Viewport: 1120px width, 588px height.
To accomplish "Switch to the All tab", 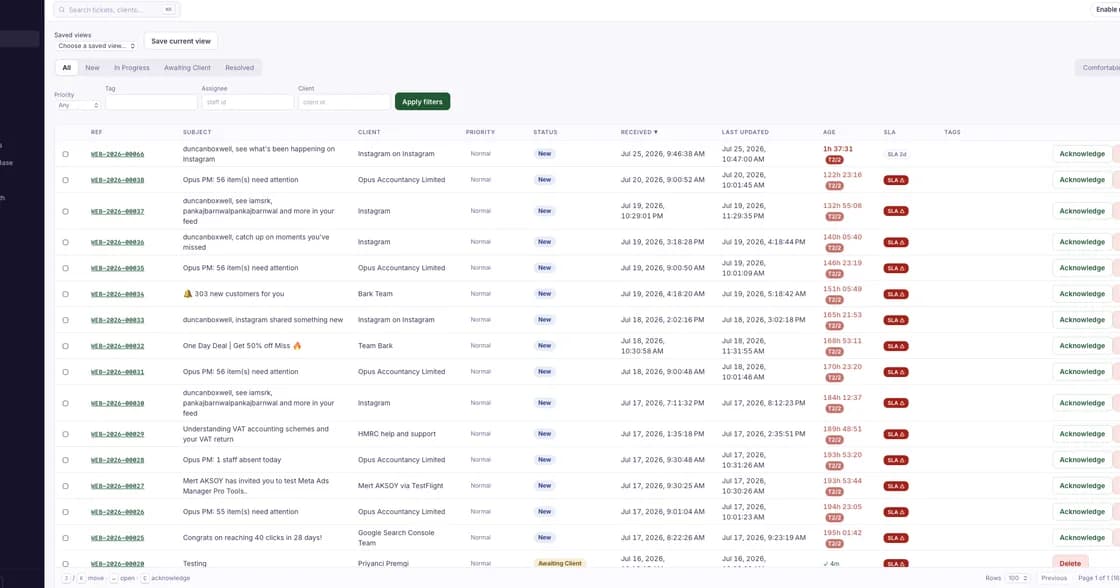I will coord(66,68).
